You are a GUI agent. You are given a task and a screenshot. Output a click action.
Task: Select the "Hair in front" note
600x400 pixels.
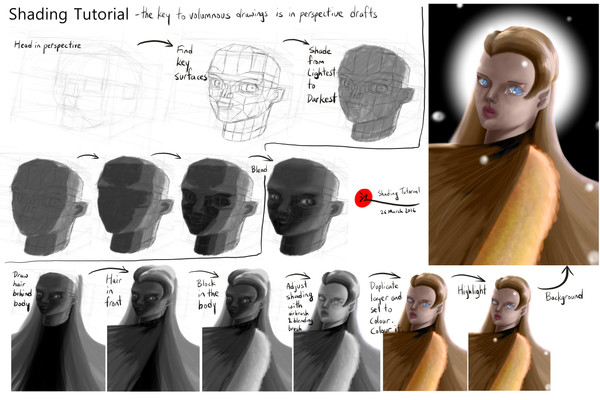114,291
